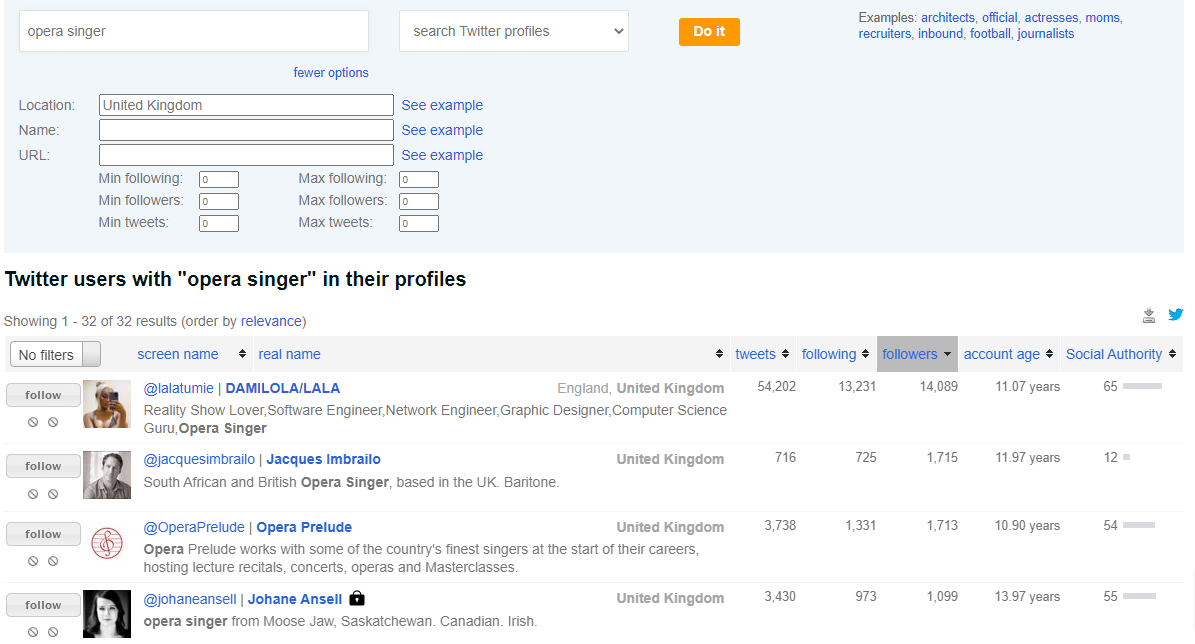Follow the jacquesimbrailo account
Screen dimensions: 1195x644
(x=43, y=466)
